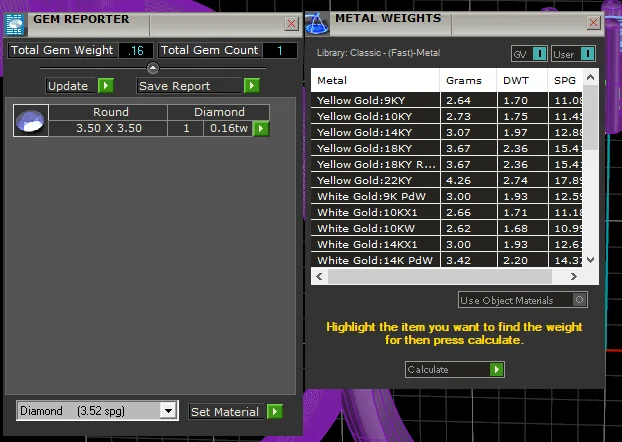This screenshot has height=442, width=622.
Task: Click the Total Gem Weight value .16
Action: point(136,50)
